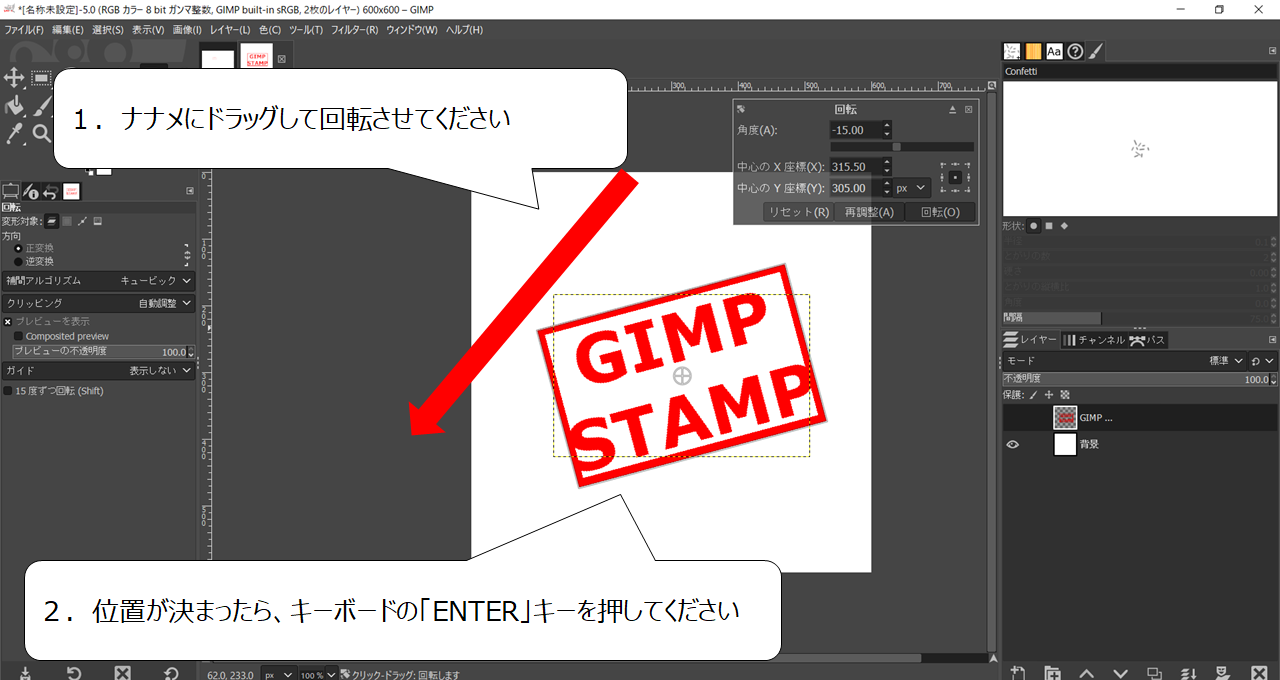
Task: Toggle visibility eye of 背景 layer
Action: click(x=1013, y=444)
